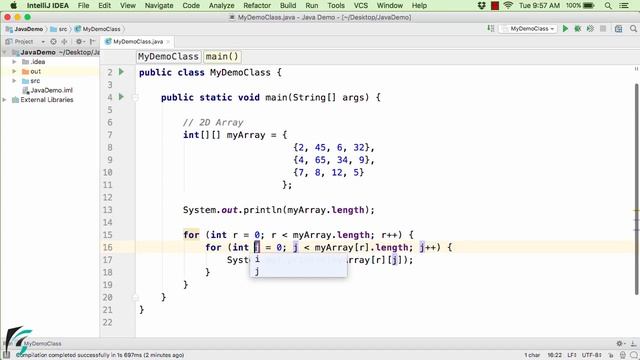Open the File menu
The image size is (640, 360).
[83, 5]
